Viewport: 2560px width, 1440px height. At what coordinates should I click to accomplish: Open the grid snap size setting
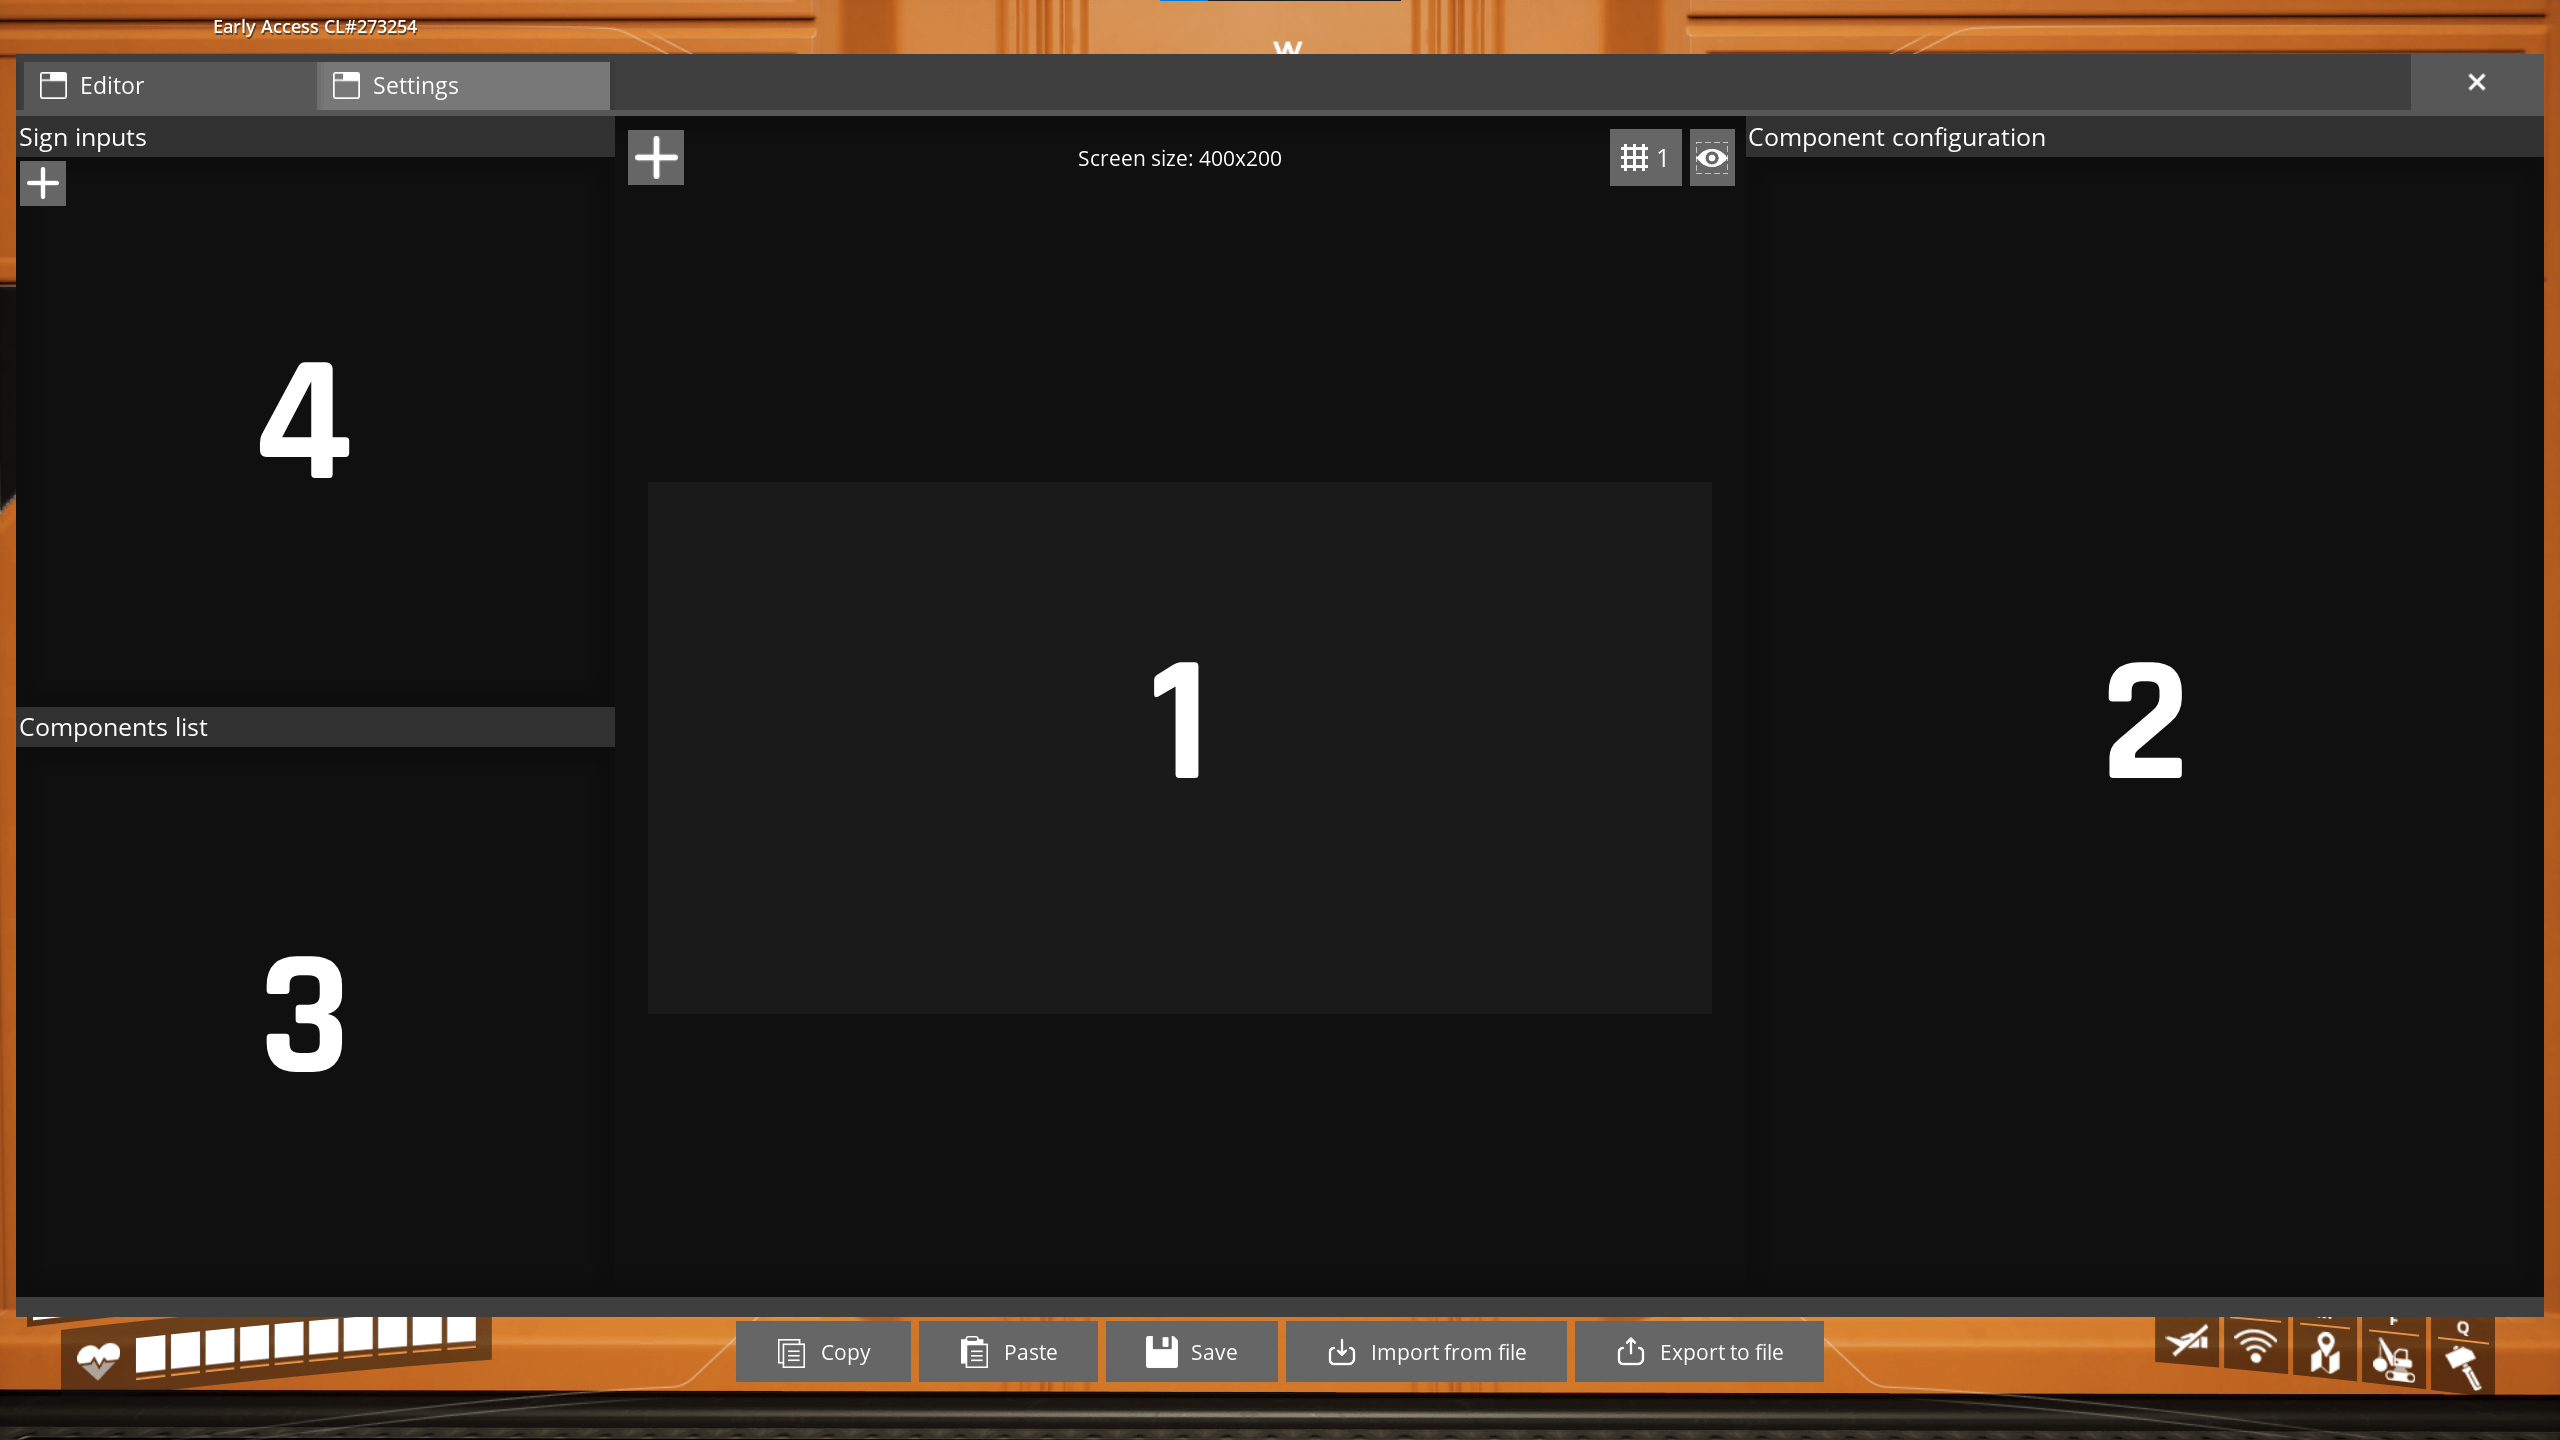click(x=1645, y=158)
